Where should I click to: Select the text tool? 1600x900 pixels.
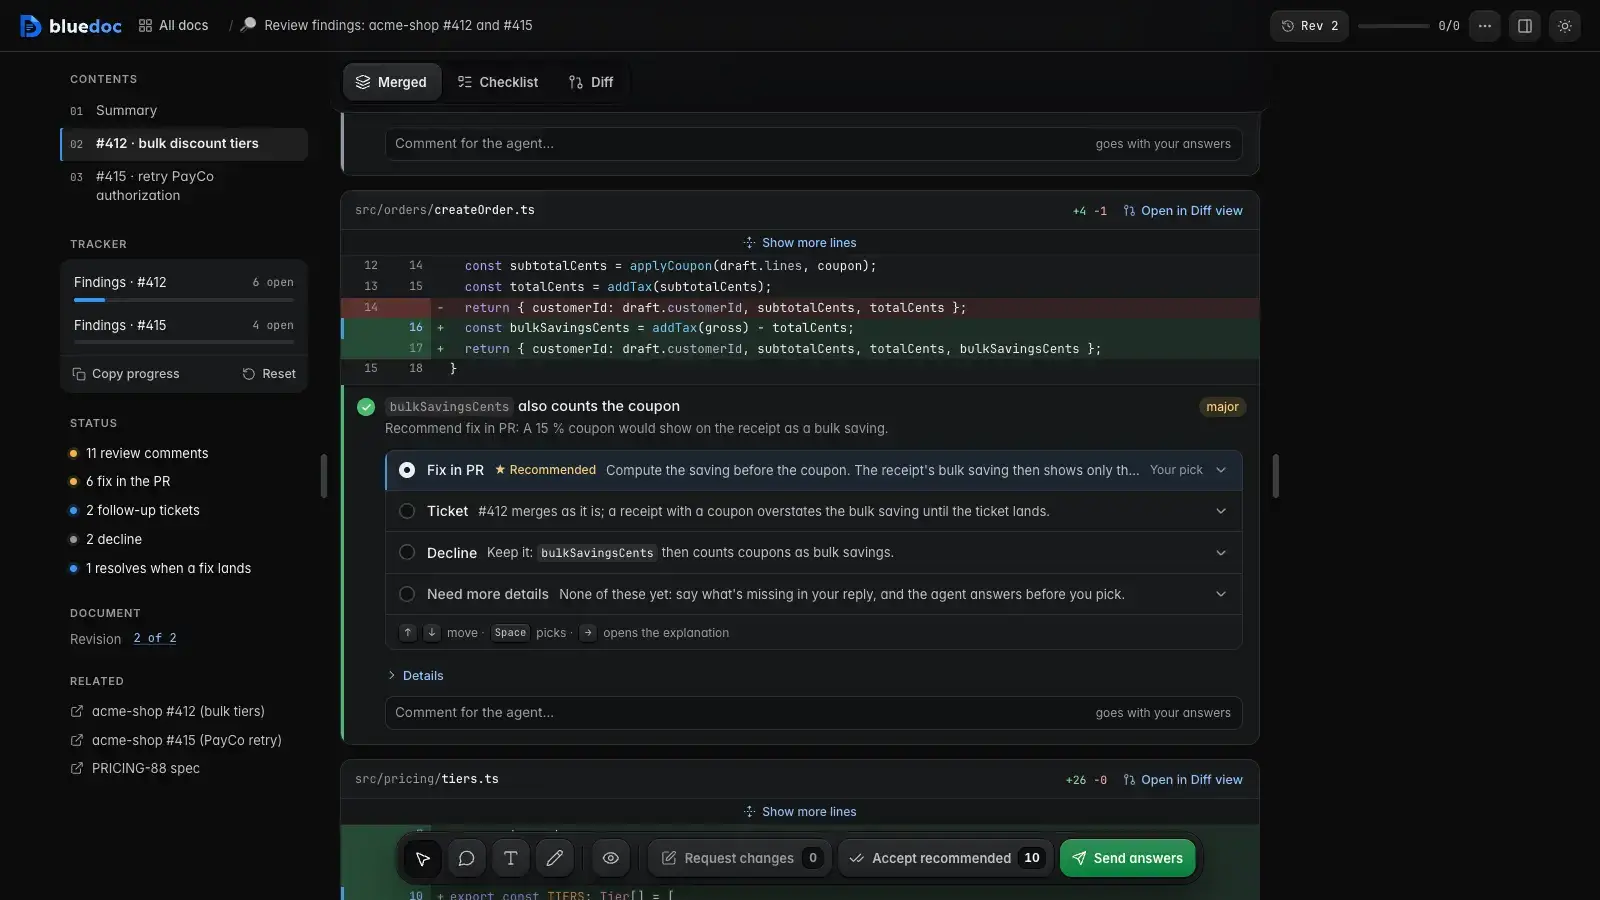(x=511, y=858)
